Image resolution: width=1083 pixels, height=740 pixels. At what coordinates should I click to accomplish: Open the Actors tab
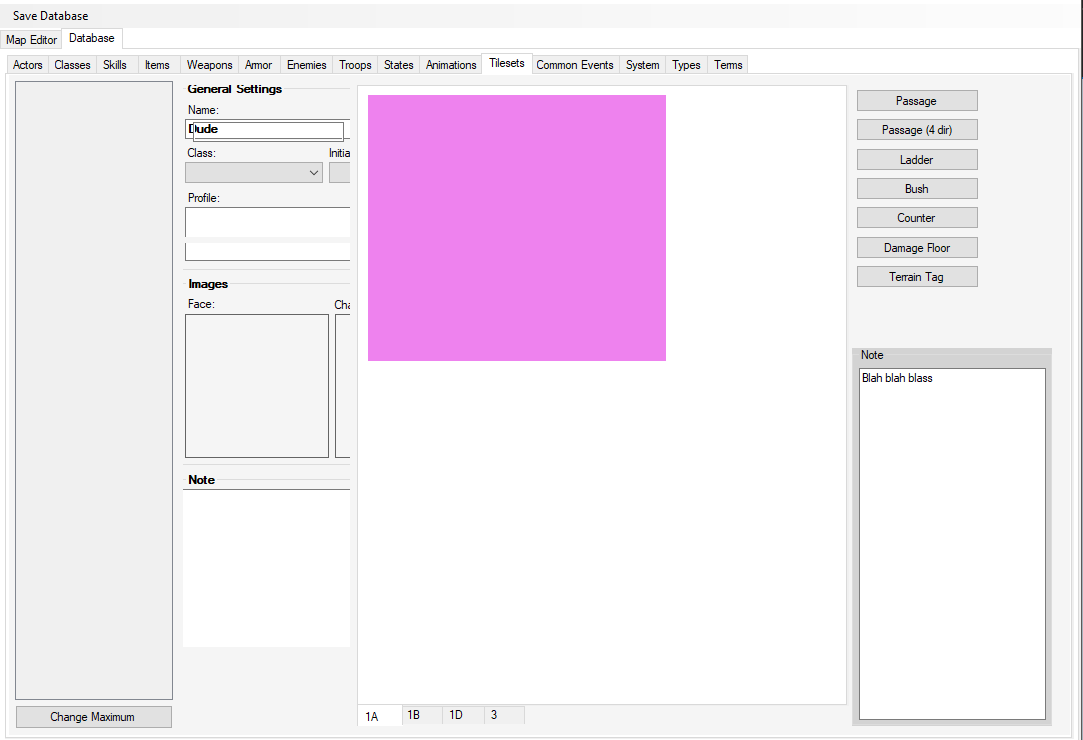click(28, 65)
